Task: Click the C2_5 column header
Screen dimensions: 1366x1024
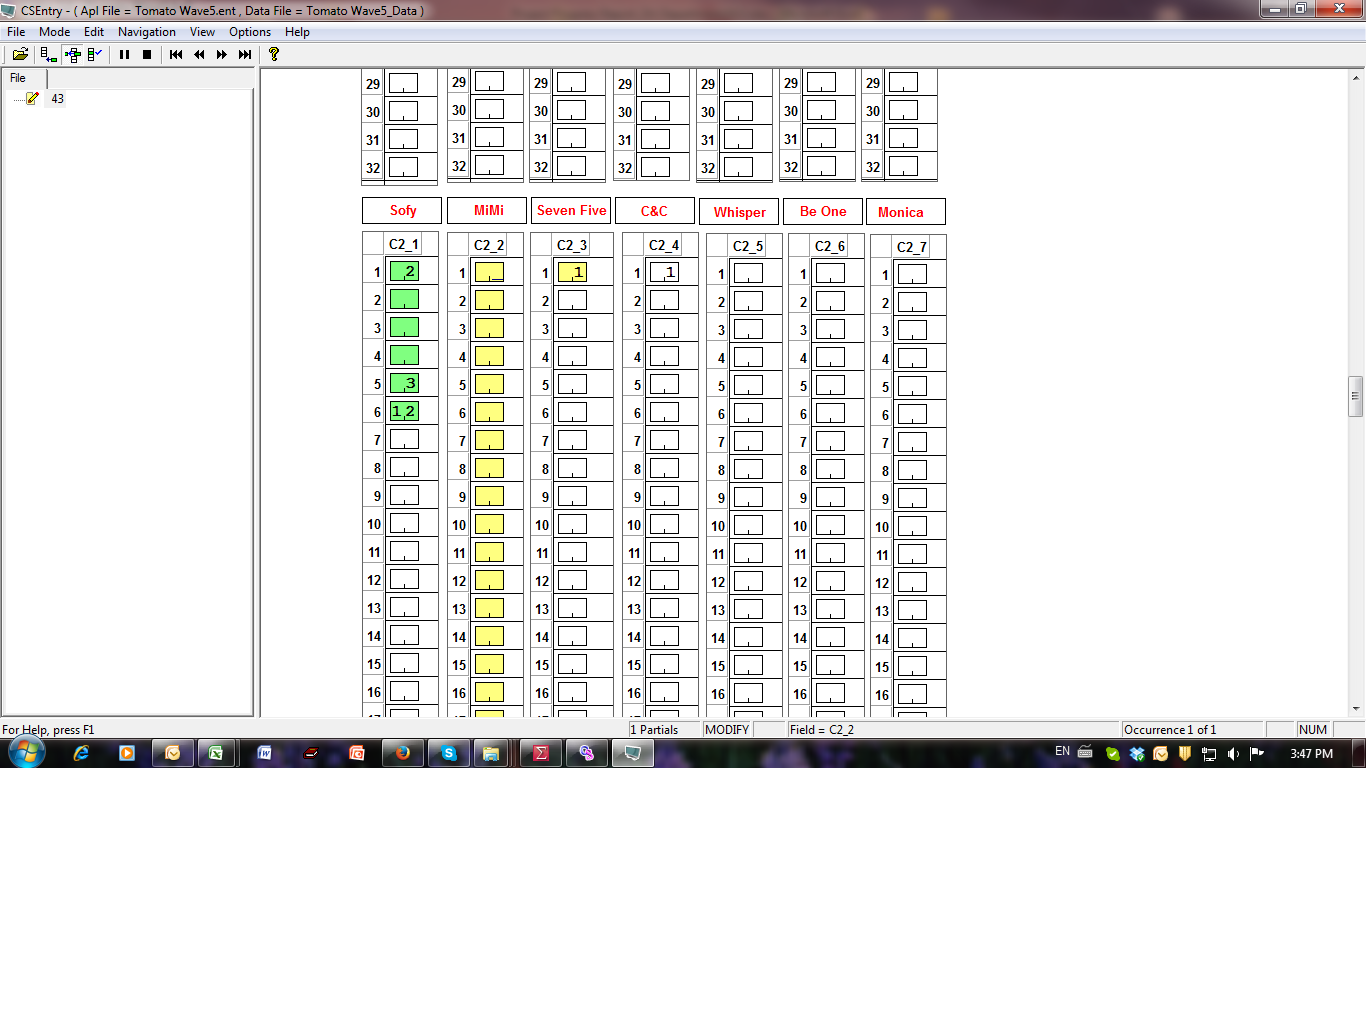Action: 748,246
